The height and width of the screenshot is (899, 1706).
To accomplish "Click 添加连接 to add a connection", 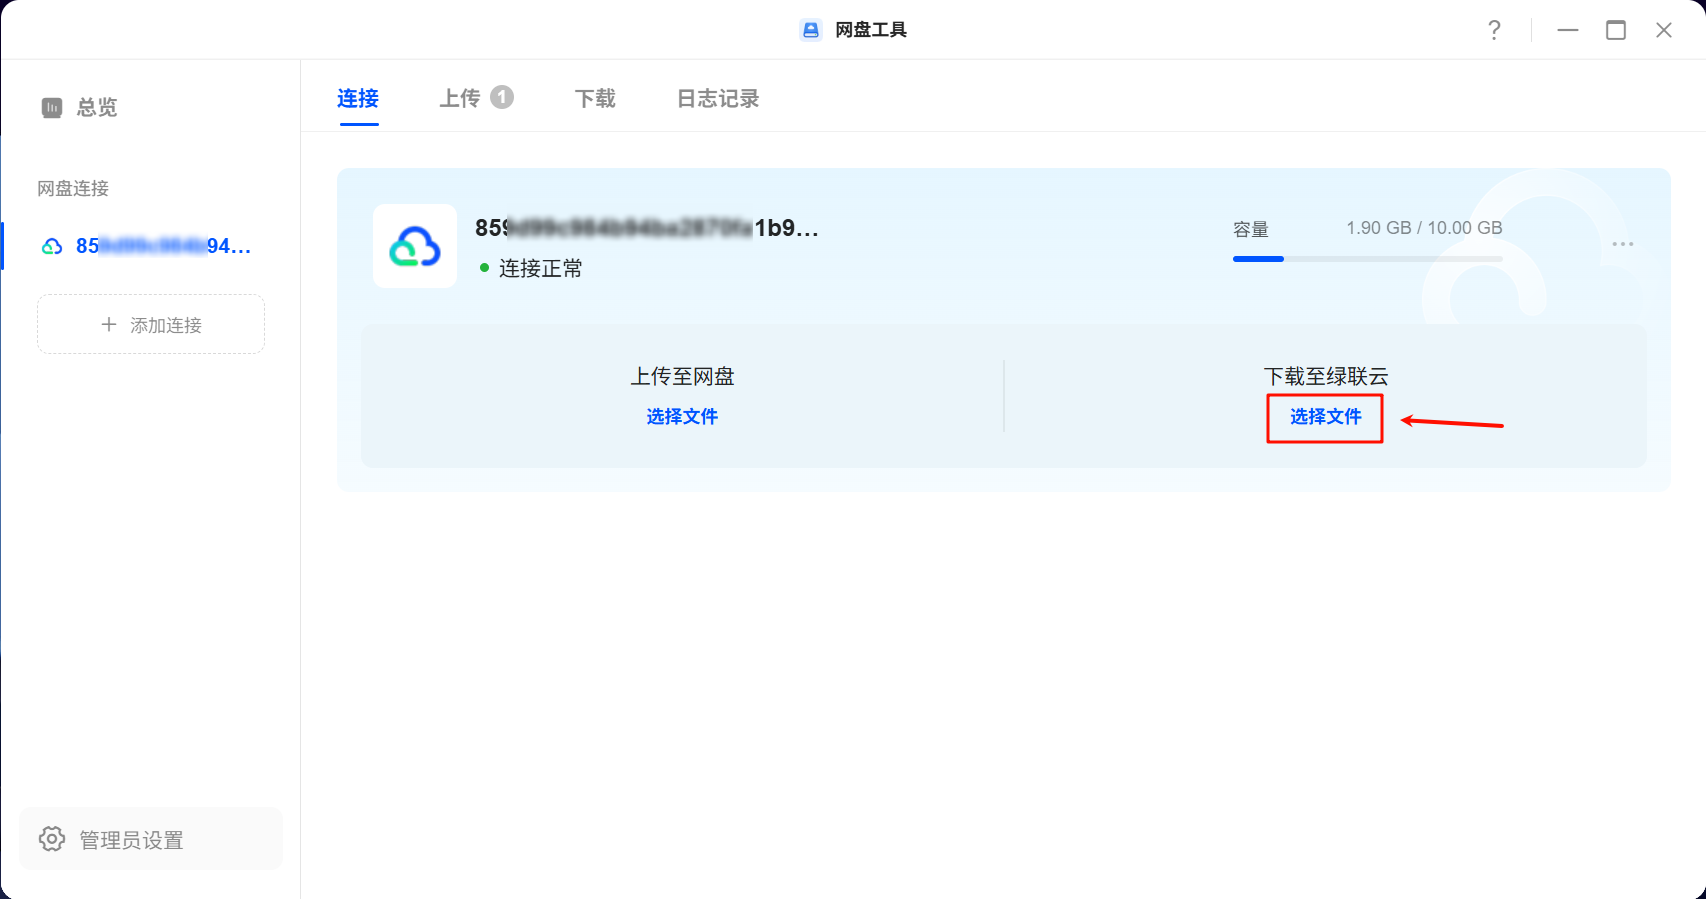I will pyautogui.click(x=151, y=324).
